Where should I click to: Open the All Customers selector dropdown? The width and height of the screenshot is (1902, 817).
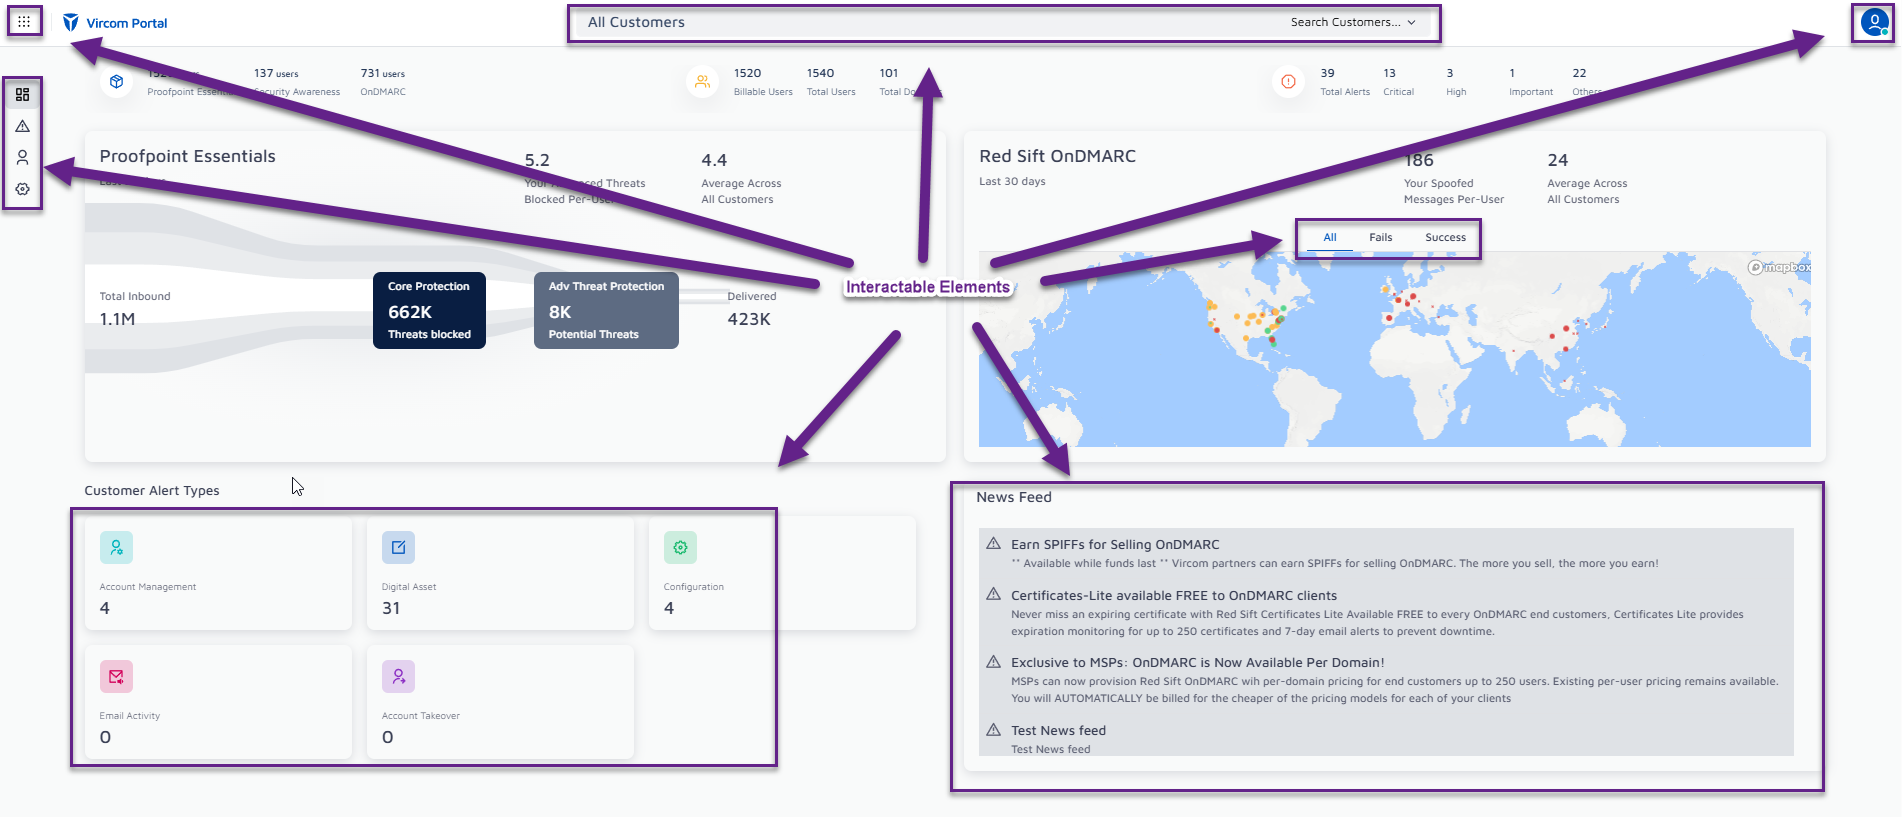coord(1004,23)
